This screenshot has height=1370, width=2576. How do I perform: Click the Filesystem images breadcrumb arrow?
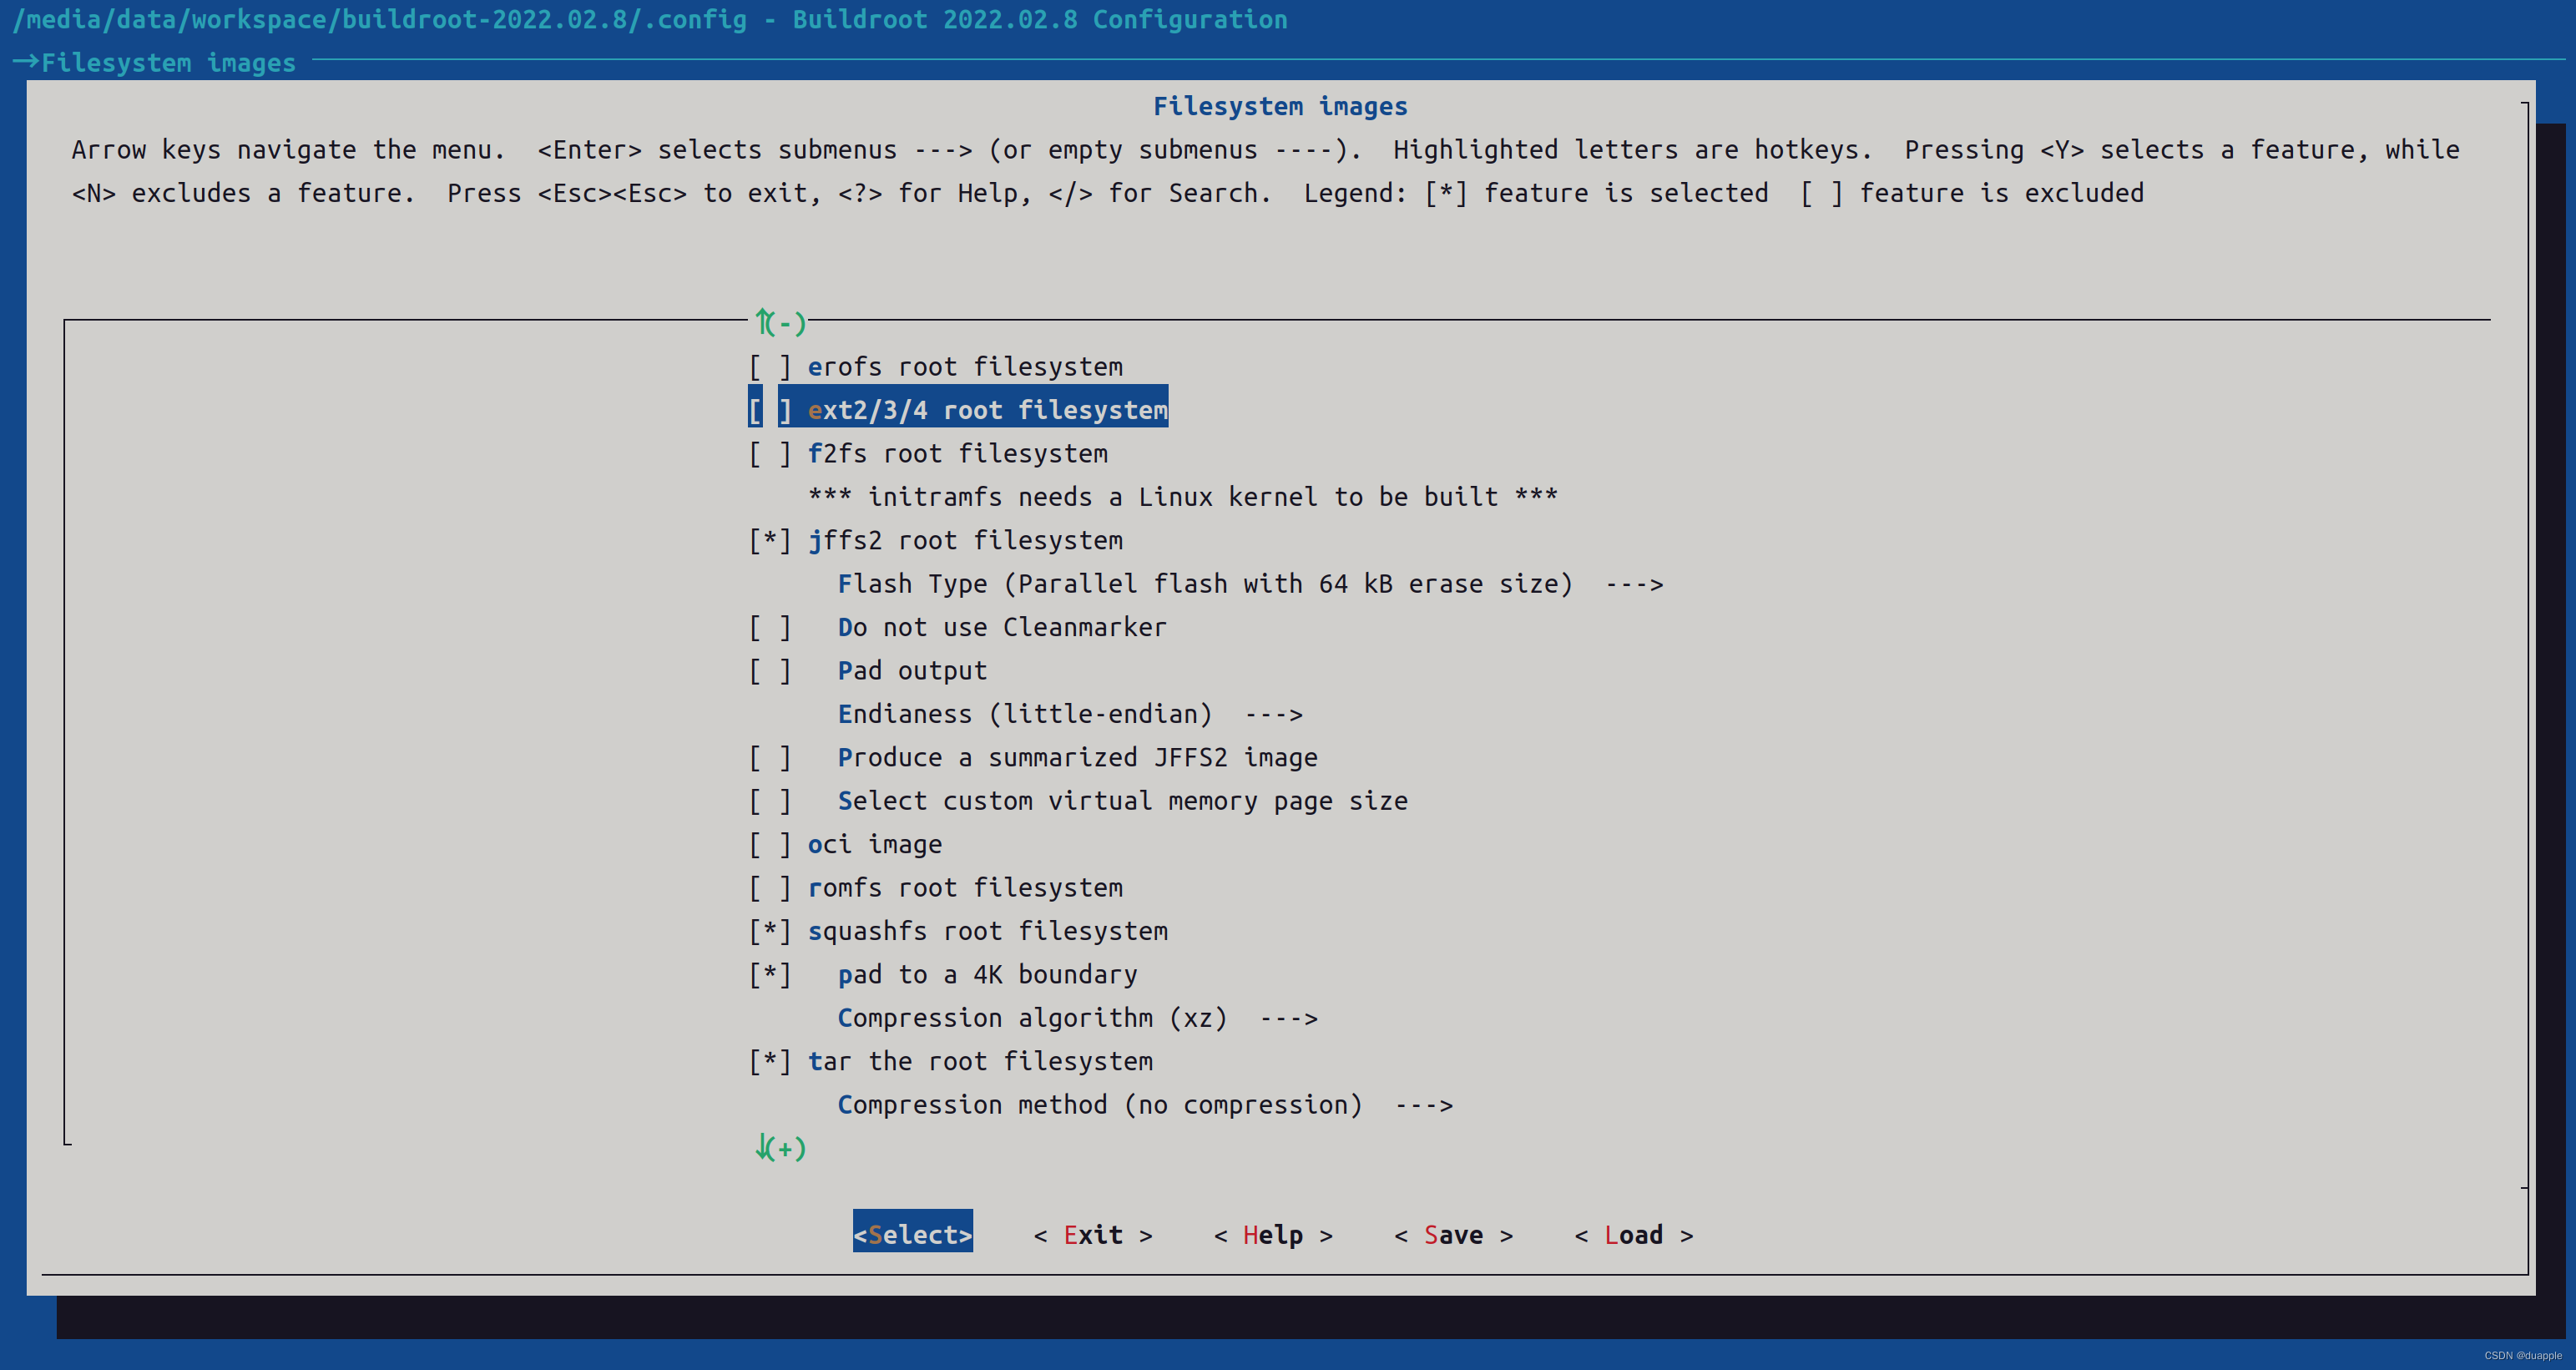point(25,62)
